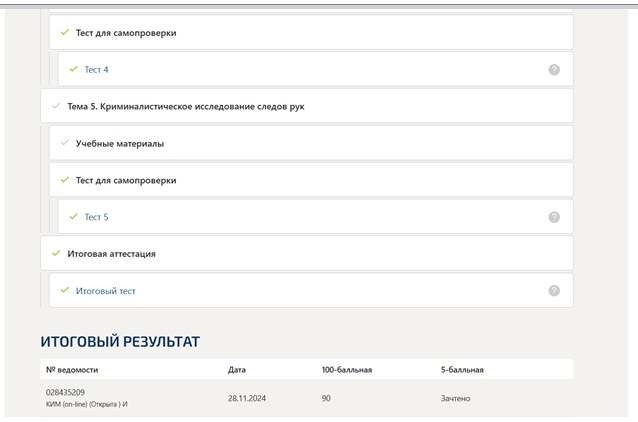Viewport: 638px width, 422px height.
Task: Click the ИТОГОВЫЙ РЕЗУЛЬТАТ heading
Action: [x=120, y=341]
